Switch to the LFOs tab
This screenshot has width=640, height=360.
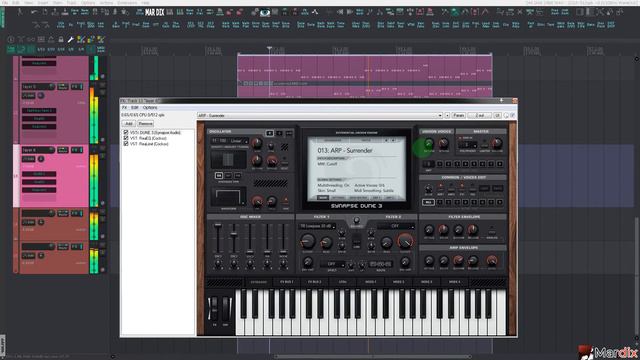(343, 282)
